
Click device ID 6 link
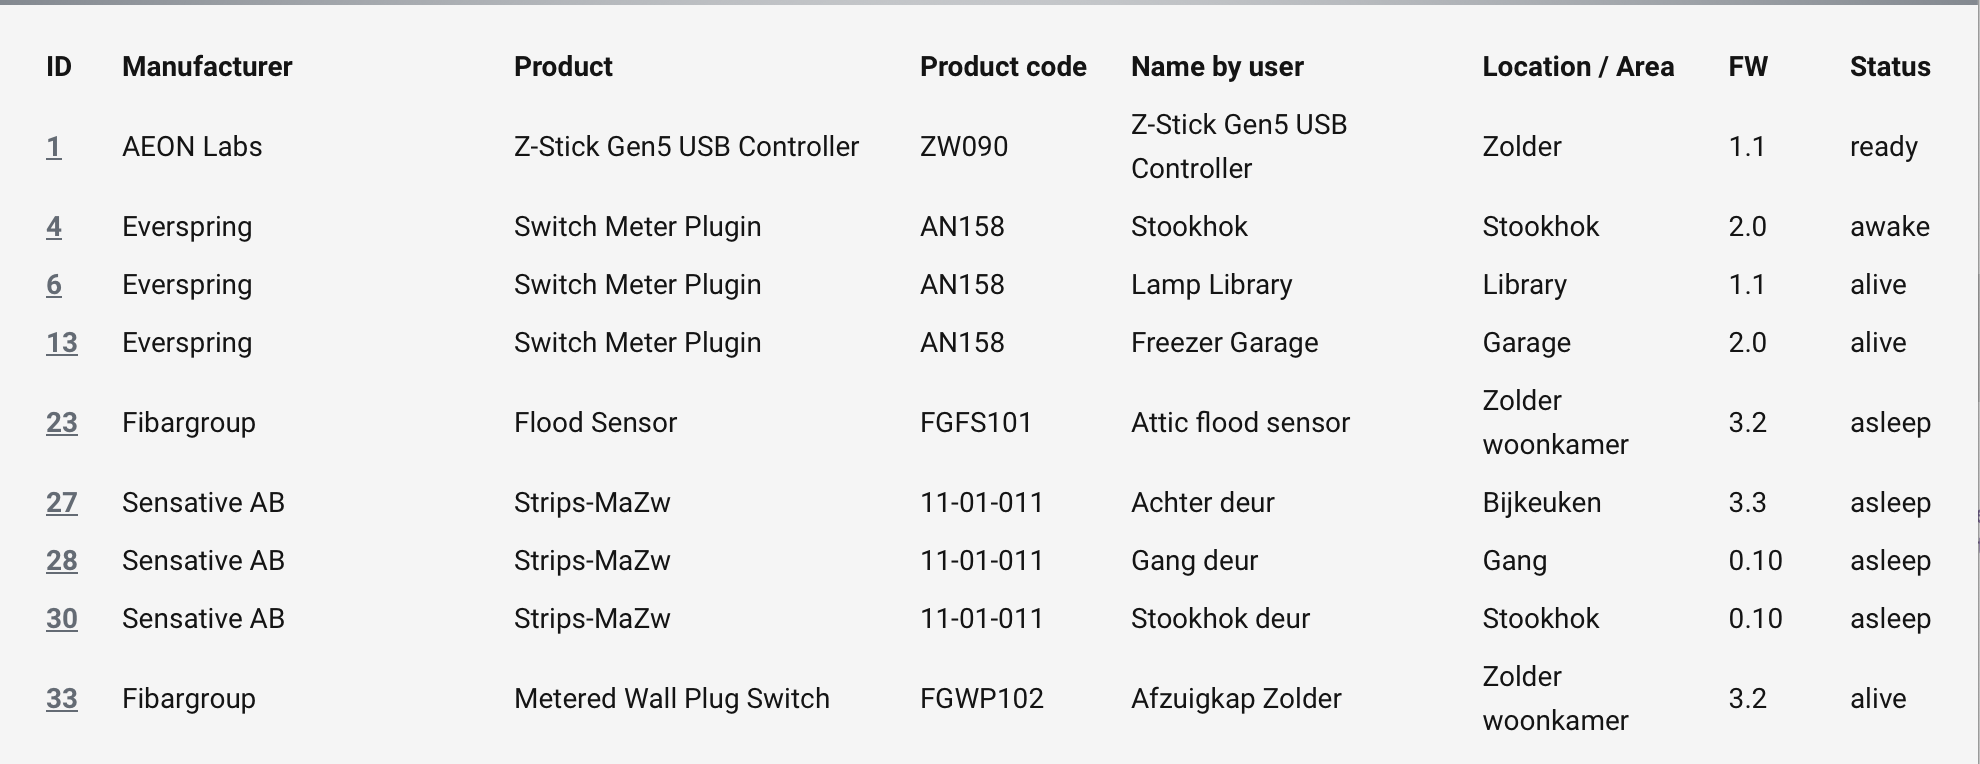54,285
